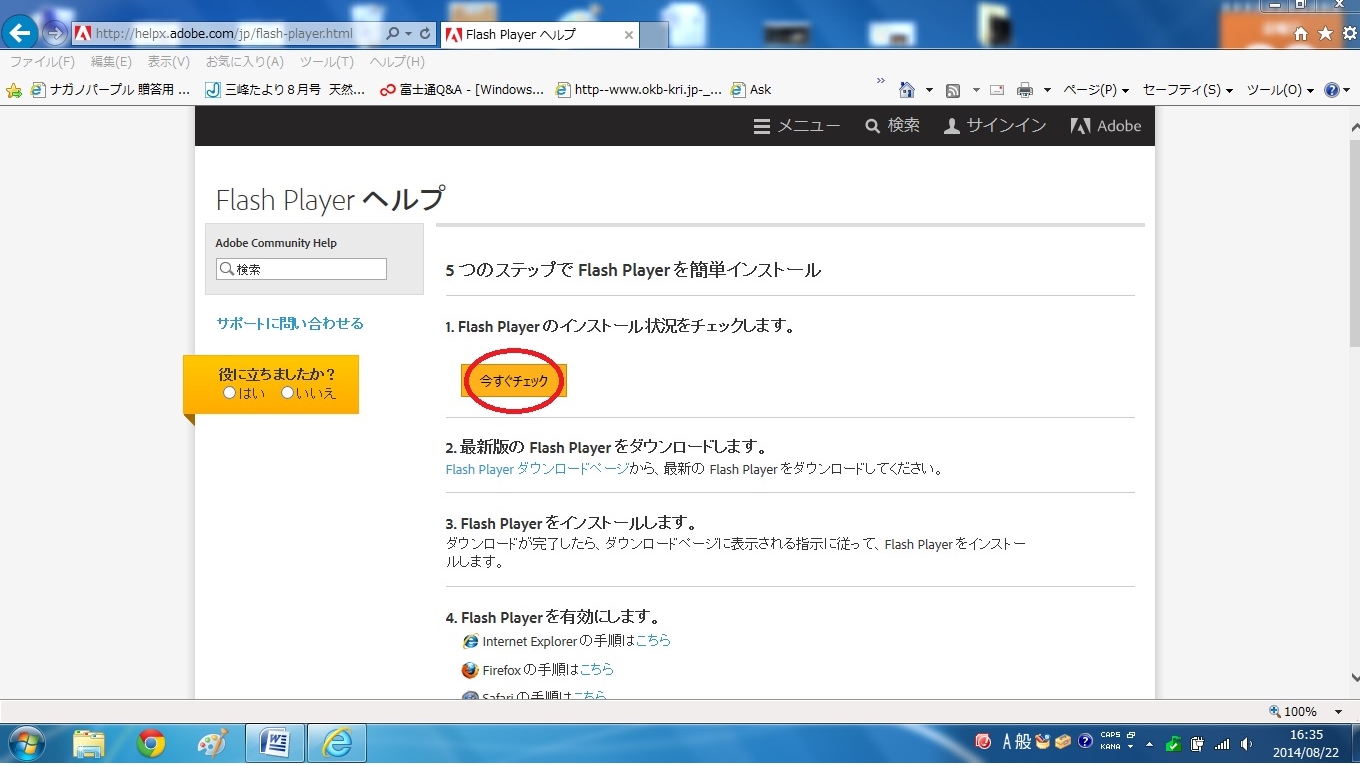The height and width of the screenshot is (765, 1360).
Task: Expand the command bar overflow chevron
Action: (881, 80)
